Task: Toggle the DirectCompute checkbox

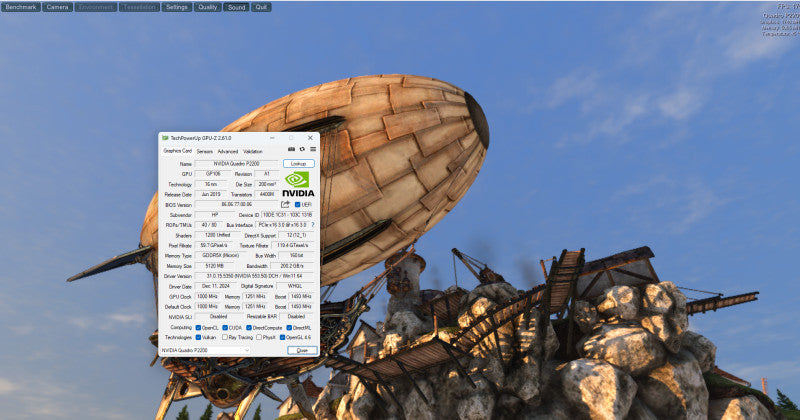Action: [x=249, y=328]
